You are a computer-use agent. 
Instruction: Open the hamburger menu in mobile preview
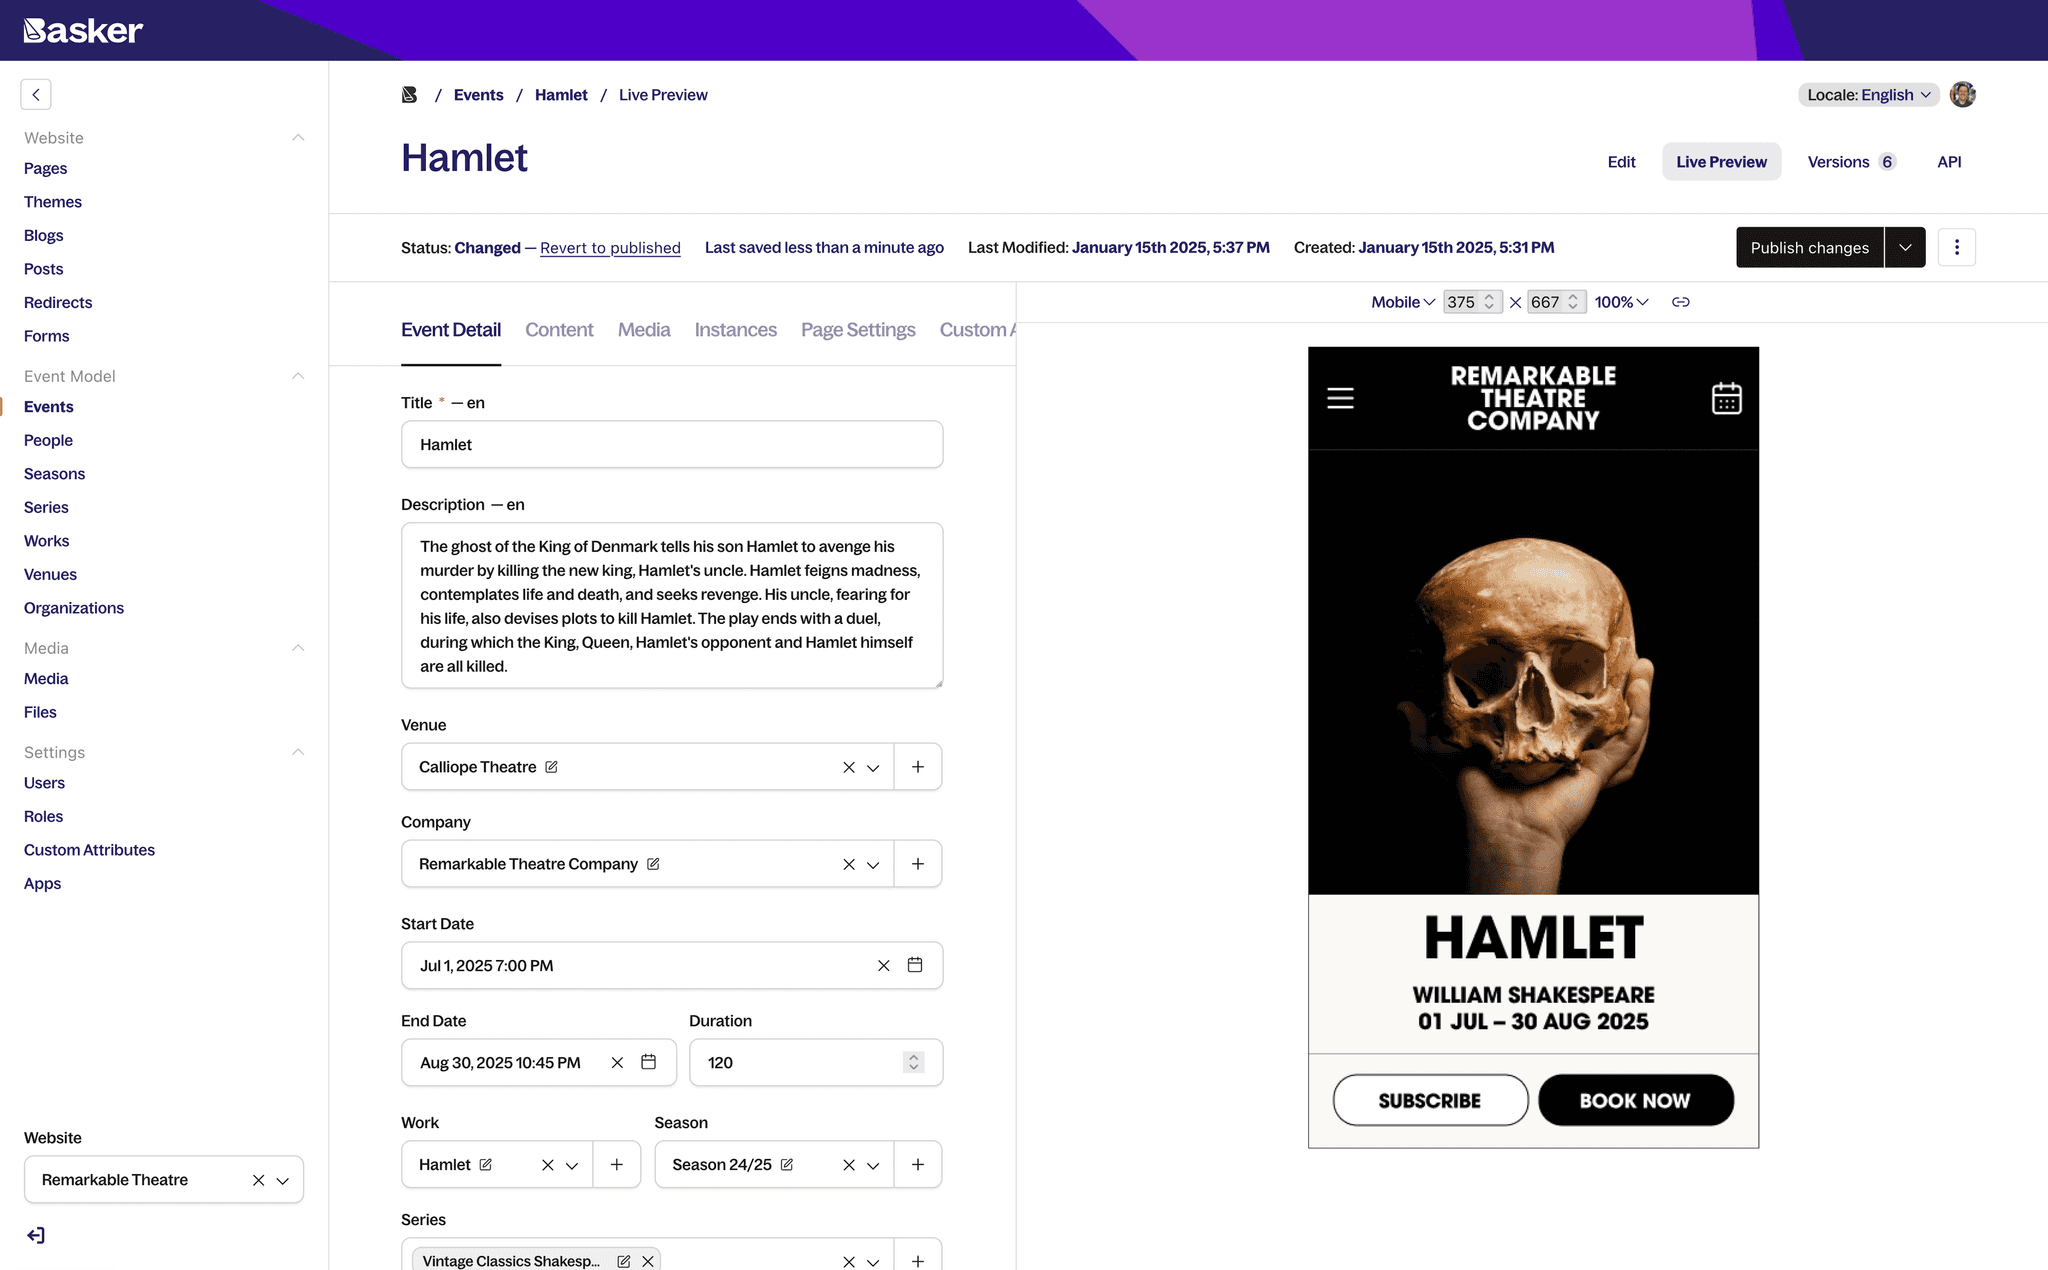point(1340,398)
